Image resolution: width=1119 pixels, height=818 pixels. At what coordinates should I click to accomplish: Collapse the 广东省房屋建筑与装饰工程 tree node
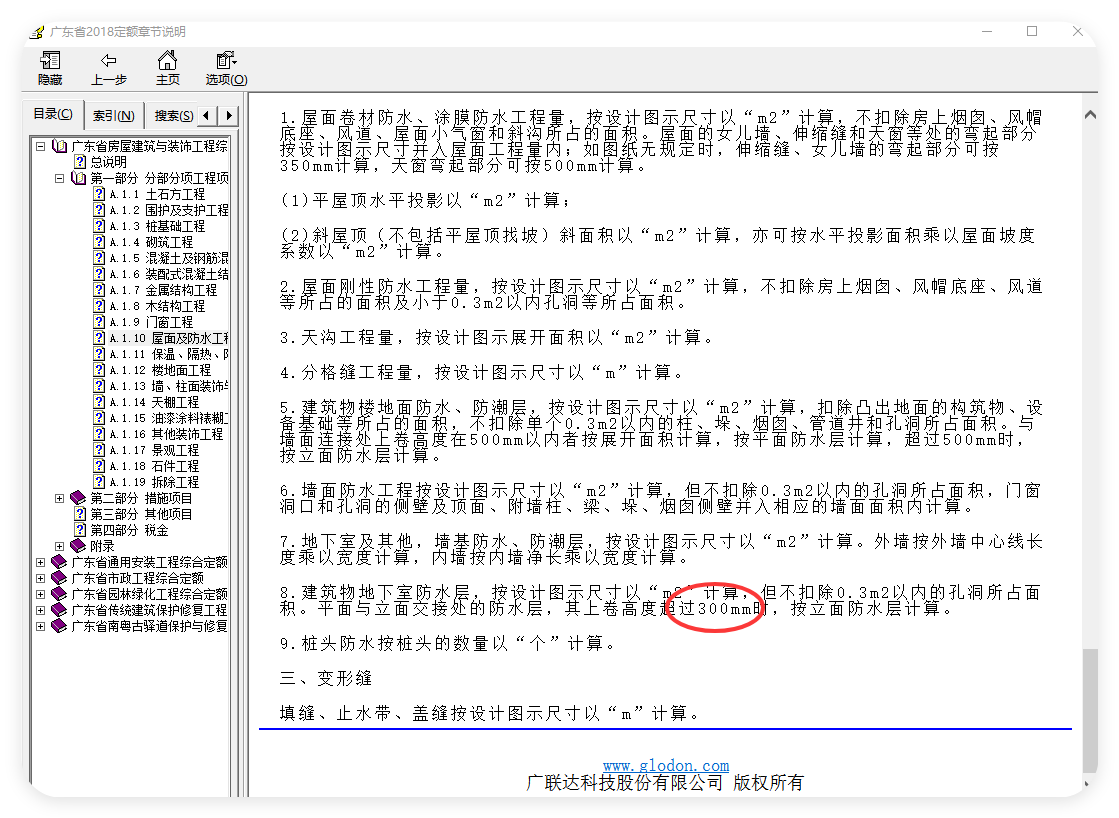click(41, 146)
